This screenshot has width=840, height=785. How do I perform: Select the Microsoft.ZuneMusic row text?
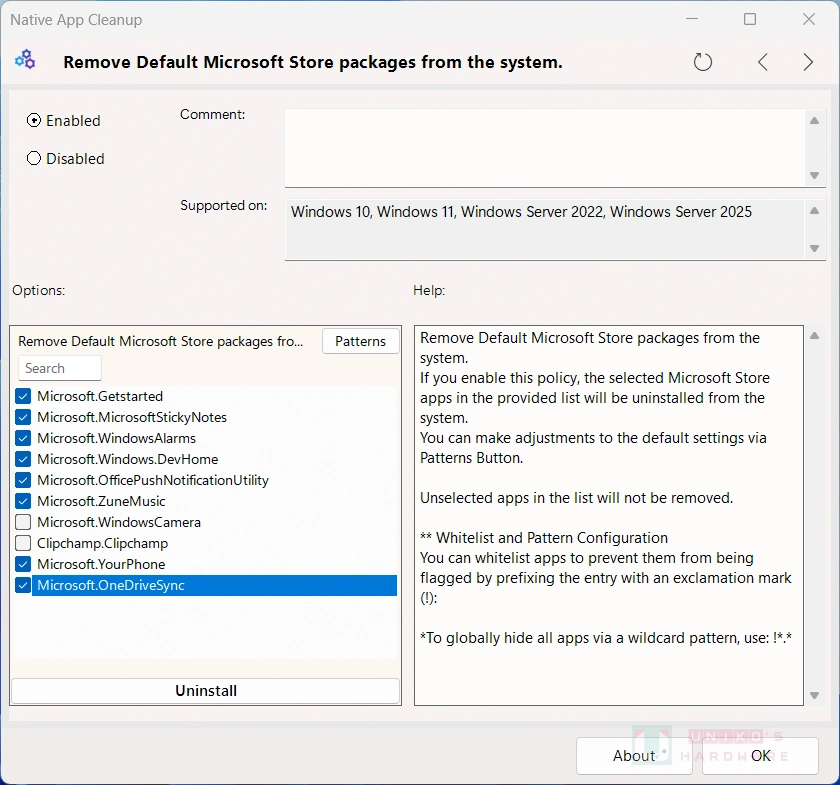point(101,502)
